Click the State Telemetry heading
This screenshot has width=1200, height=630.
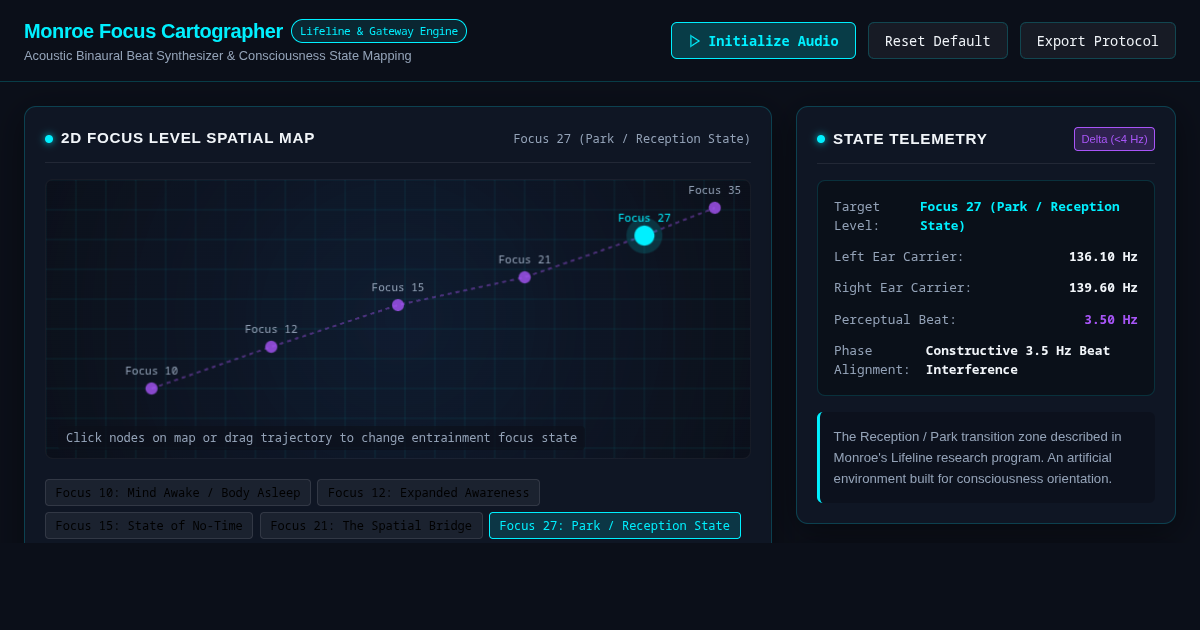pos(910,139)
